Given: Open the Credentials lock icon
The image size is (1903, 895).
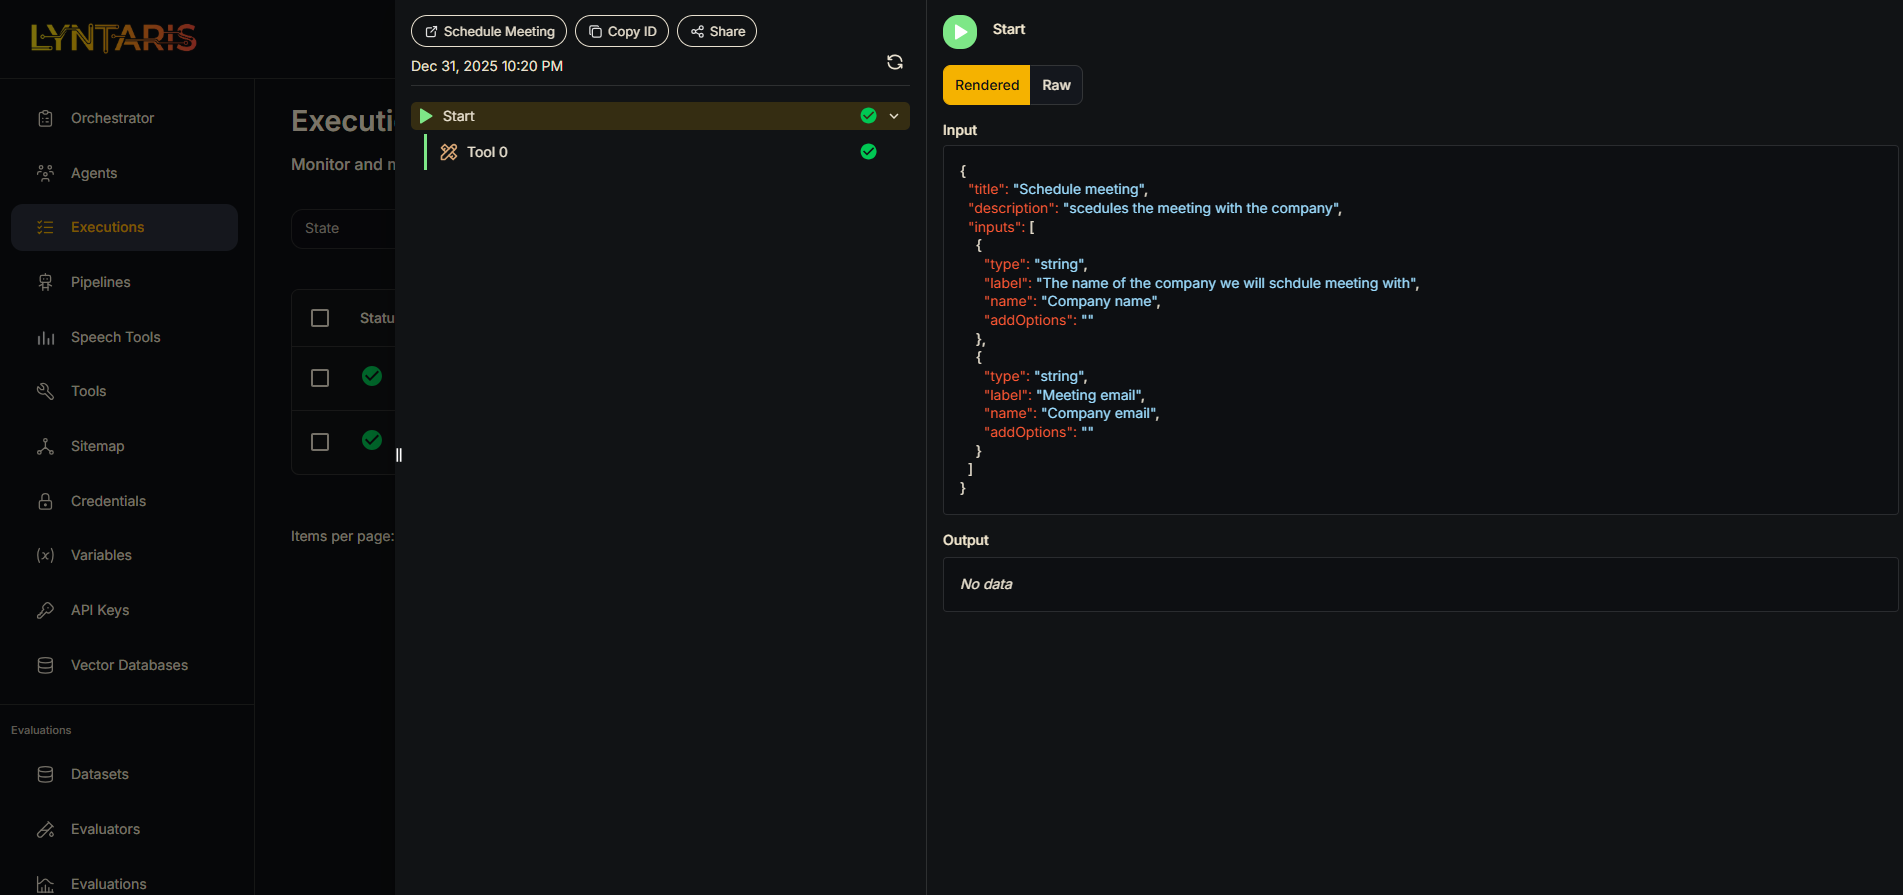Looking at the screenshot, I should (45, 501).
